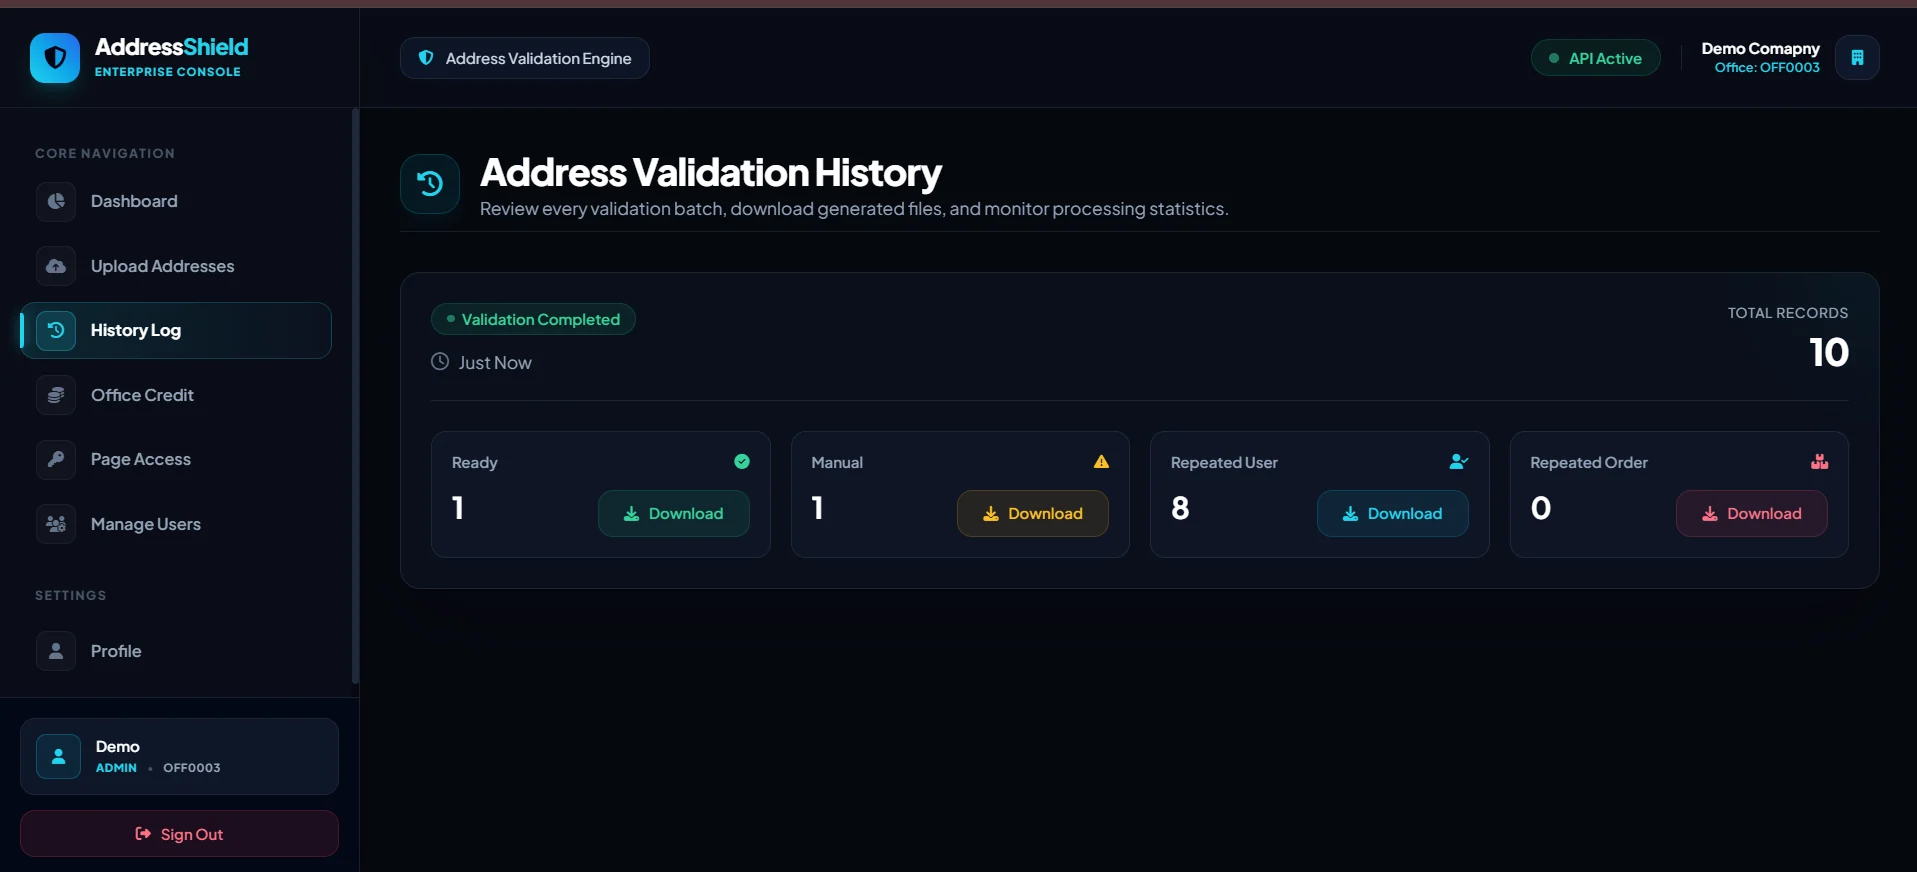1917x872 pixels.
Task: Go to Upload Addresses page
Action: (176, 266)
